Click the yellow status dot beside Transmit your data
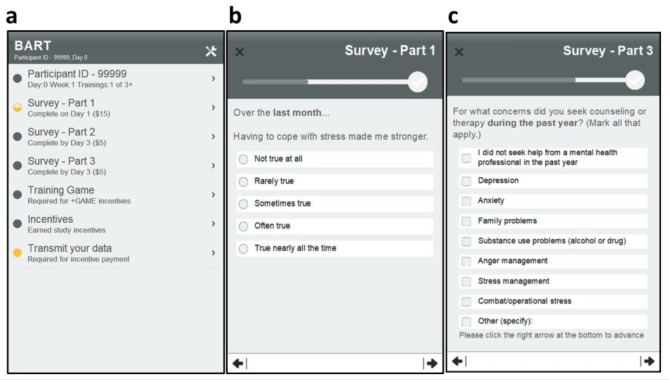Screen dimensions: 669x380 17,253
